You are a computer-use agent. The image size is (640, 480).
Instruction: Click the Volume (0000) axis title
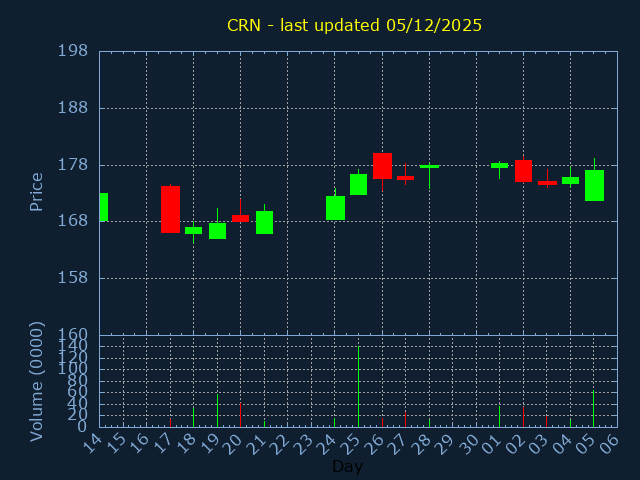[36, 382]
